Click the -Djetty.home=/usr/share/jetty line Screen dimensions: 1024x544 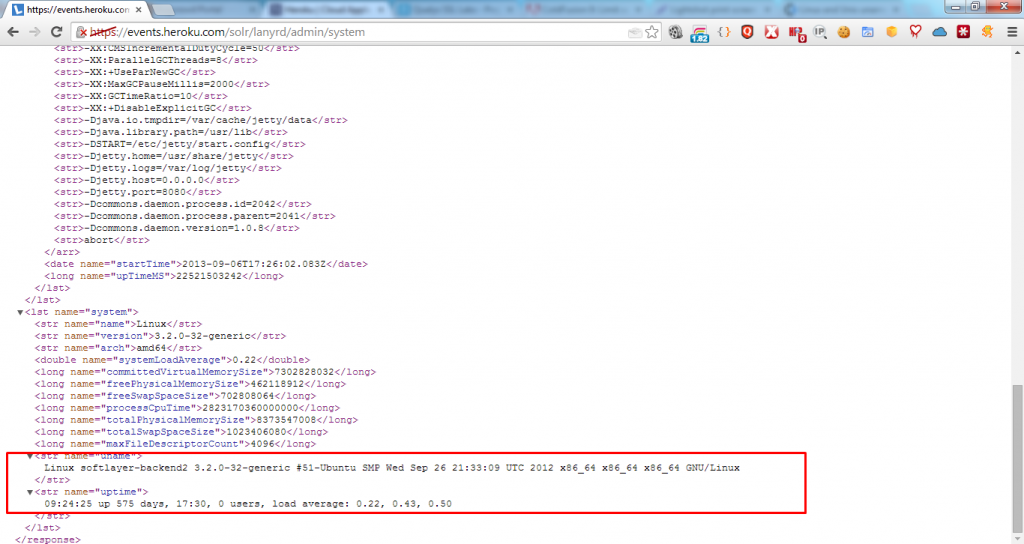point(174,156)
